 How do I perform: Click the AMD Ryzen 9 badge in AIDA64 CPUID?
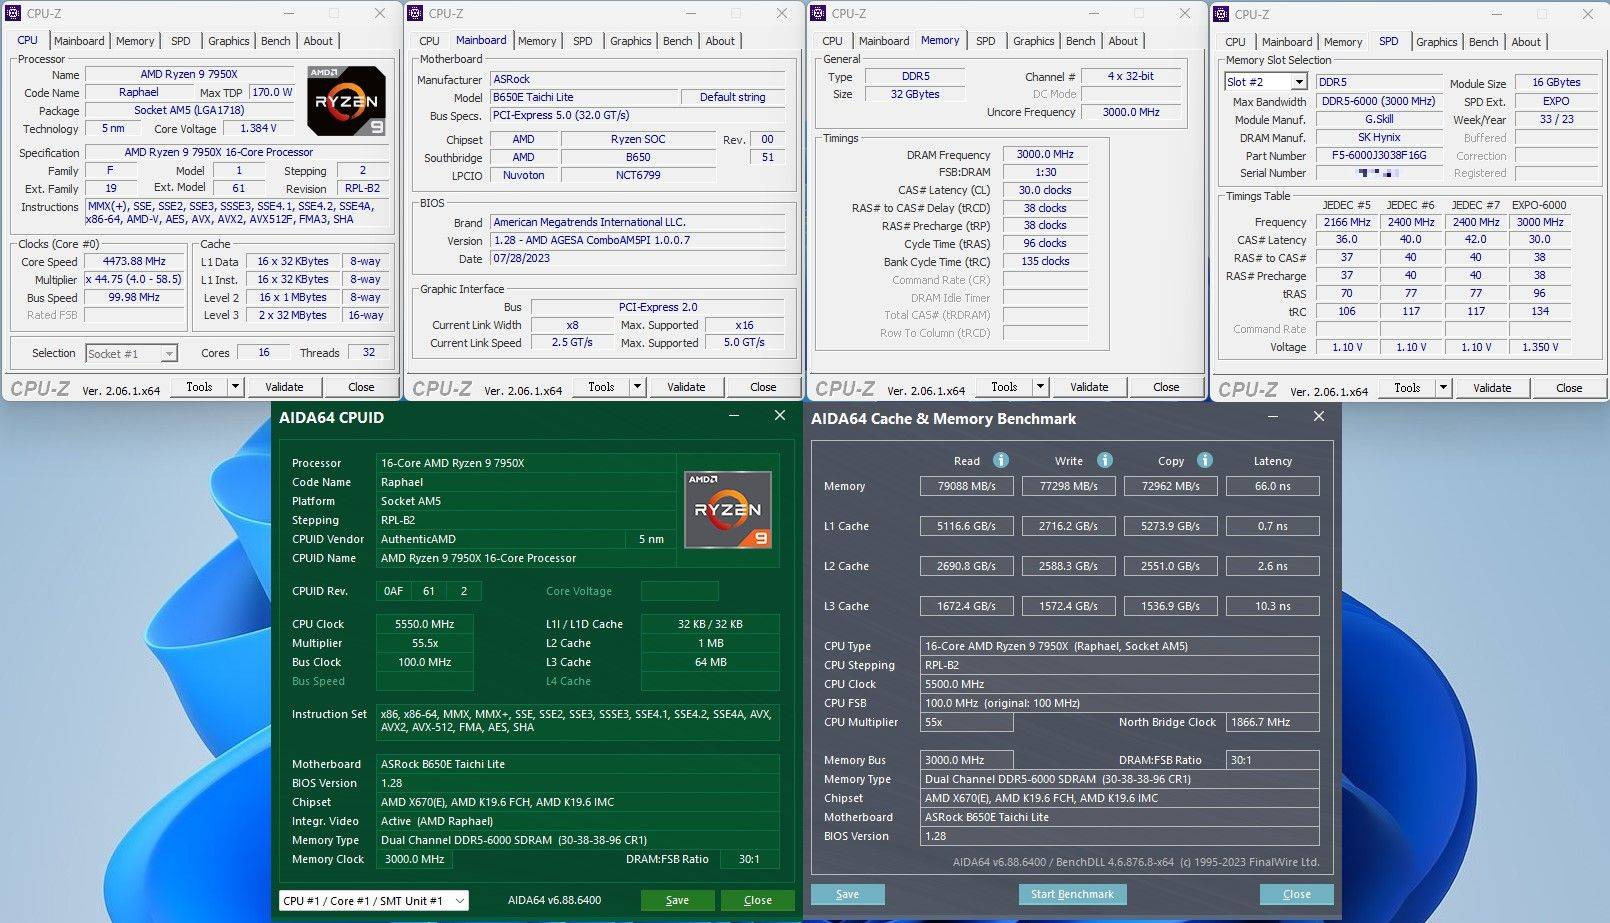pos(728,510)
